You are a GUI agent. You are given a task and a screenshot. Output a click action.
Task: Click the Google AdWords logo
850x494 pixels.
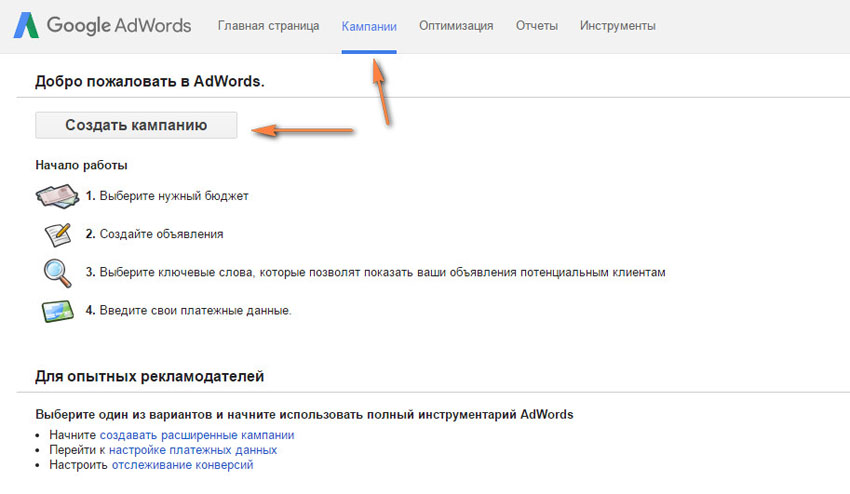click(102, 25)
